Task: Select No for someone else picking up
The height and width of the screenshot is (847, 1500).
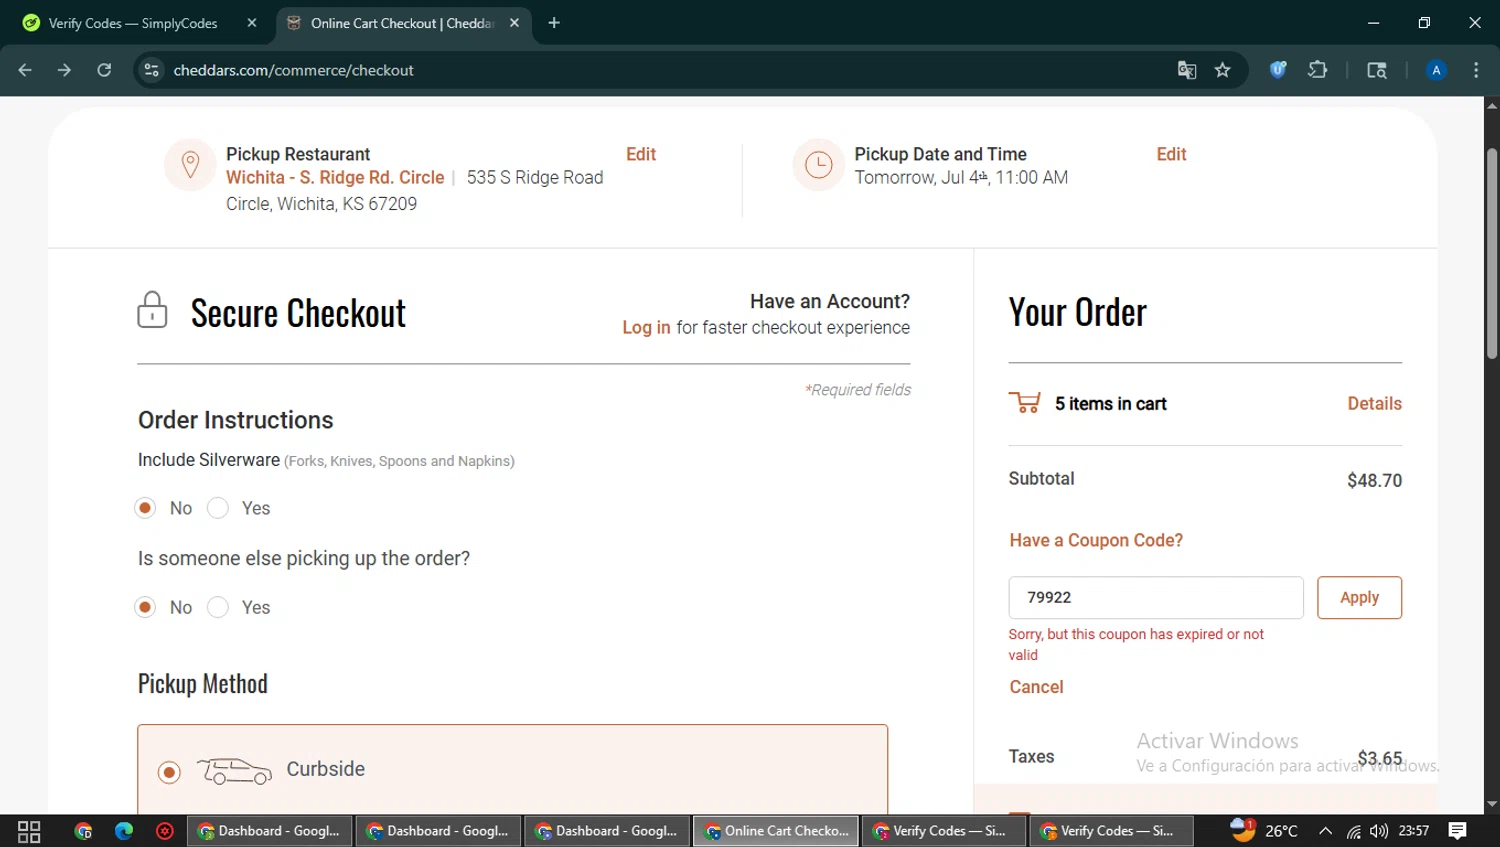Action: click(145, 607)
